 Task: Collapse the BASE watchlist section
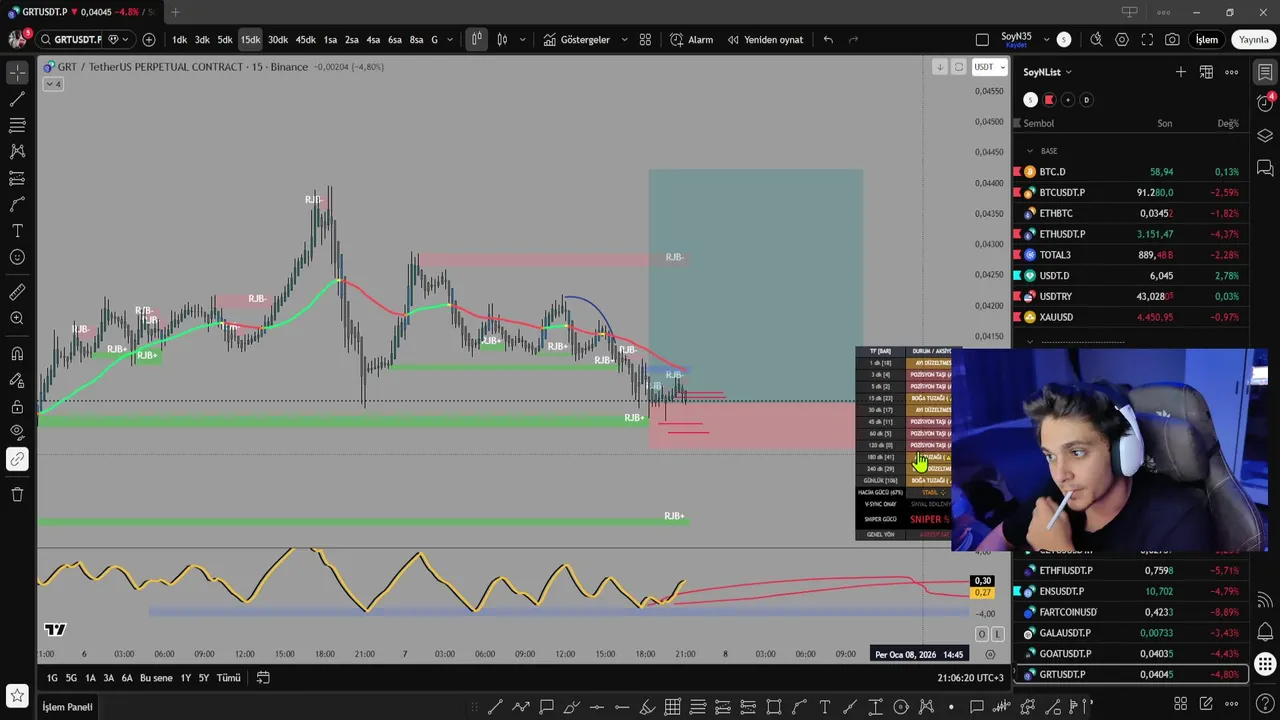tap(1030, 151)
